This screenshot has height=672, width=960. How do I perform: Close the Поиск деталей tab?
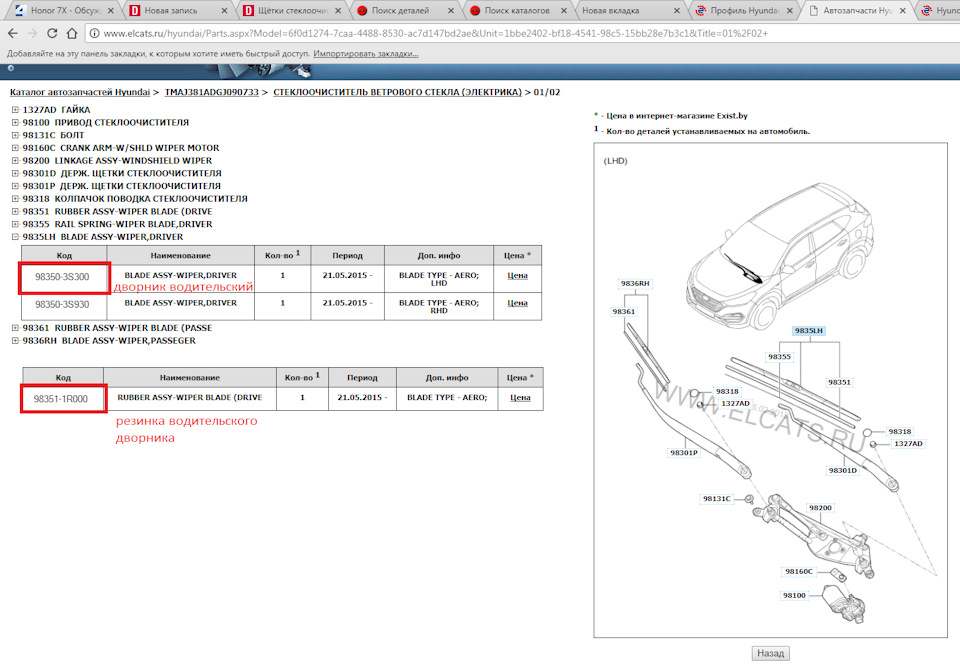451,10
